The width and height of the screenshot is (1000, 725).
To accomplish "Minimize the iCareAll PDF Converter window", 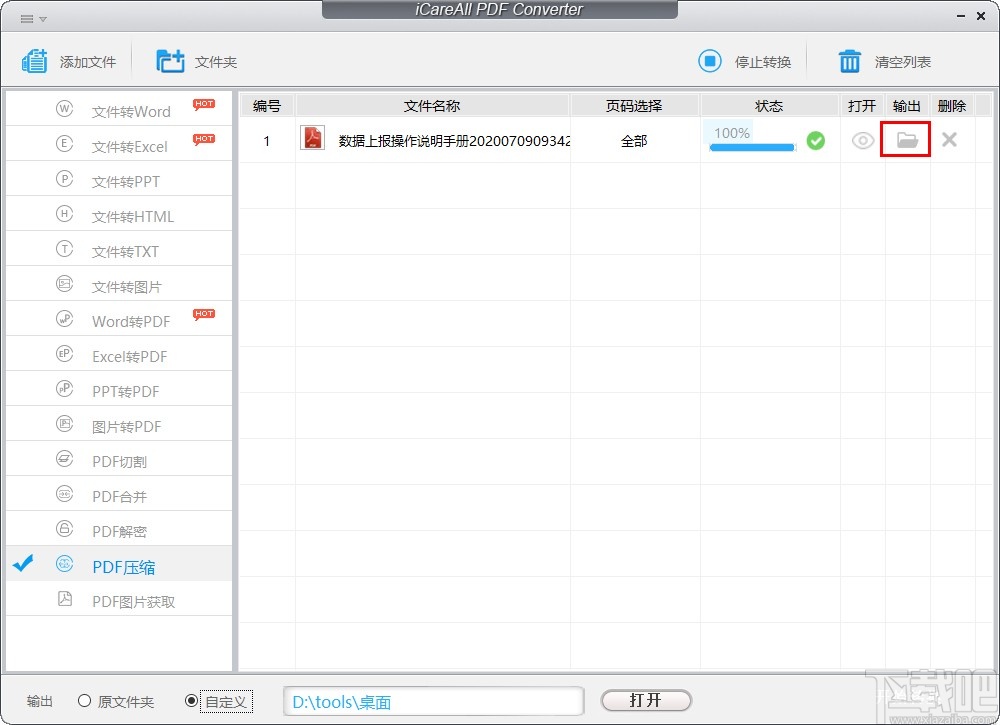I will pyautogui.click(x=960, y=17).
